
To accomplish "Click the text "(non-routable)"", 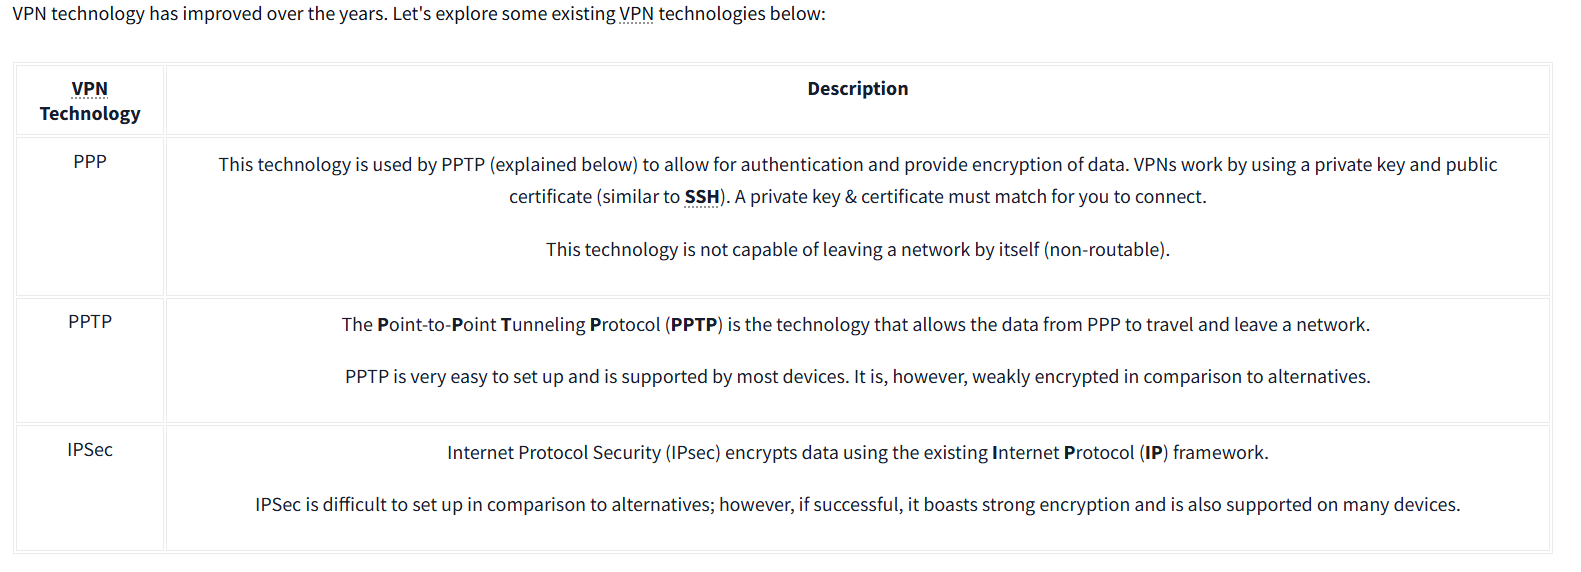I will coord(1106,250).
